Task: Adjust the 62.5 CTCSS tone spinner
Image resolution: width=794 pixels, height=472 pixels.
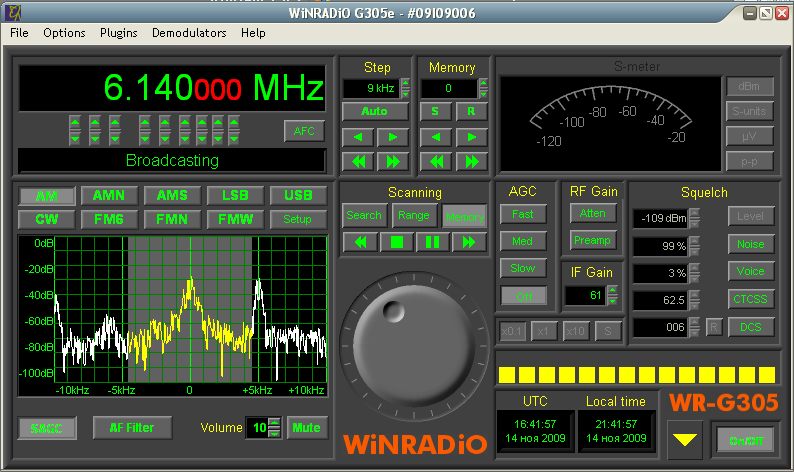Action: (695, 300)
